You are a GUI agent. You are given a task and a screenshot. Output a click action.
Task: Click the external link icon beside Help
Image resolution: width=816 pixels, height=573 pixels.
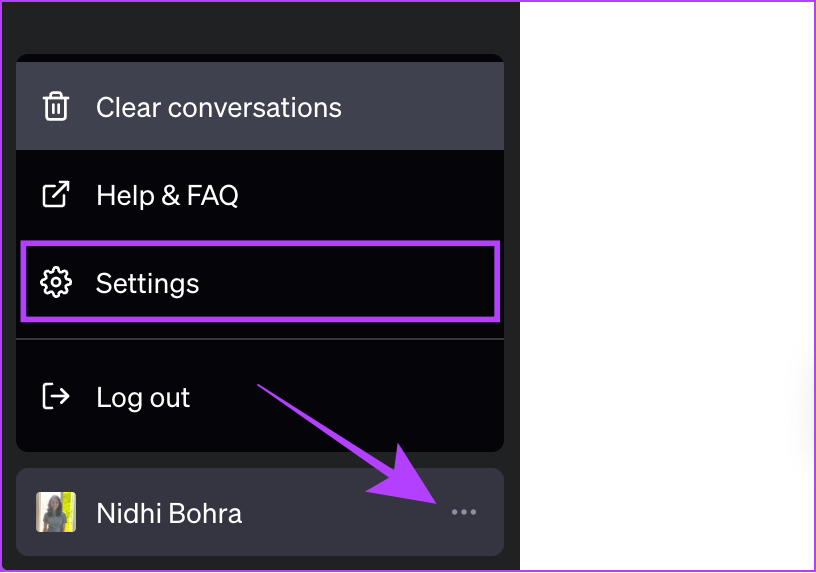coord(56,195)
